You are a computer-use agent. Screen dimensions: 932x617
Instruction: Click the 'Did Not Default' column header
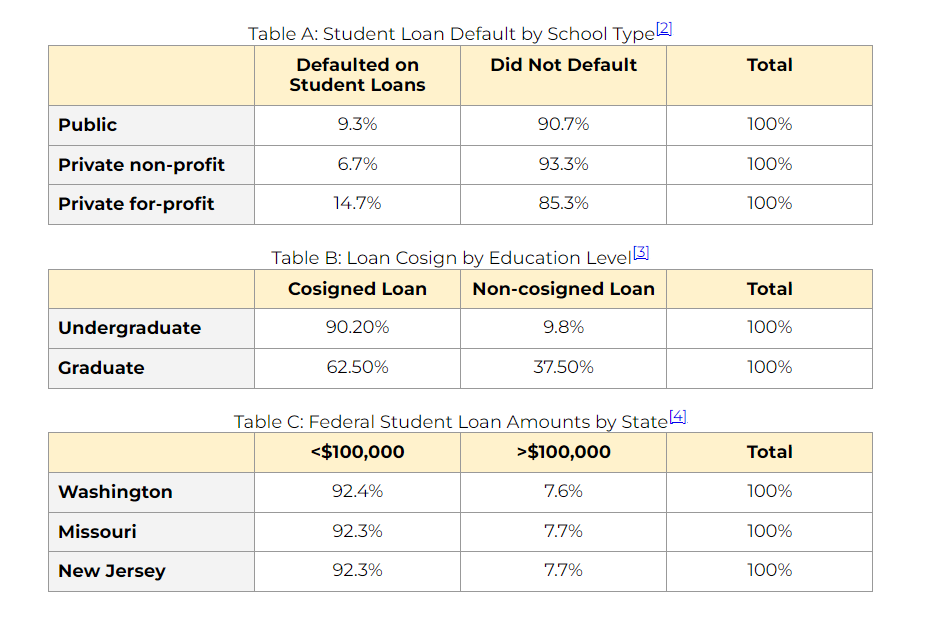pos(563,65)
